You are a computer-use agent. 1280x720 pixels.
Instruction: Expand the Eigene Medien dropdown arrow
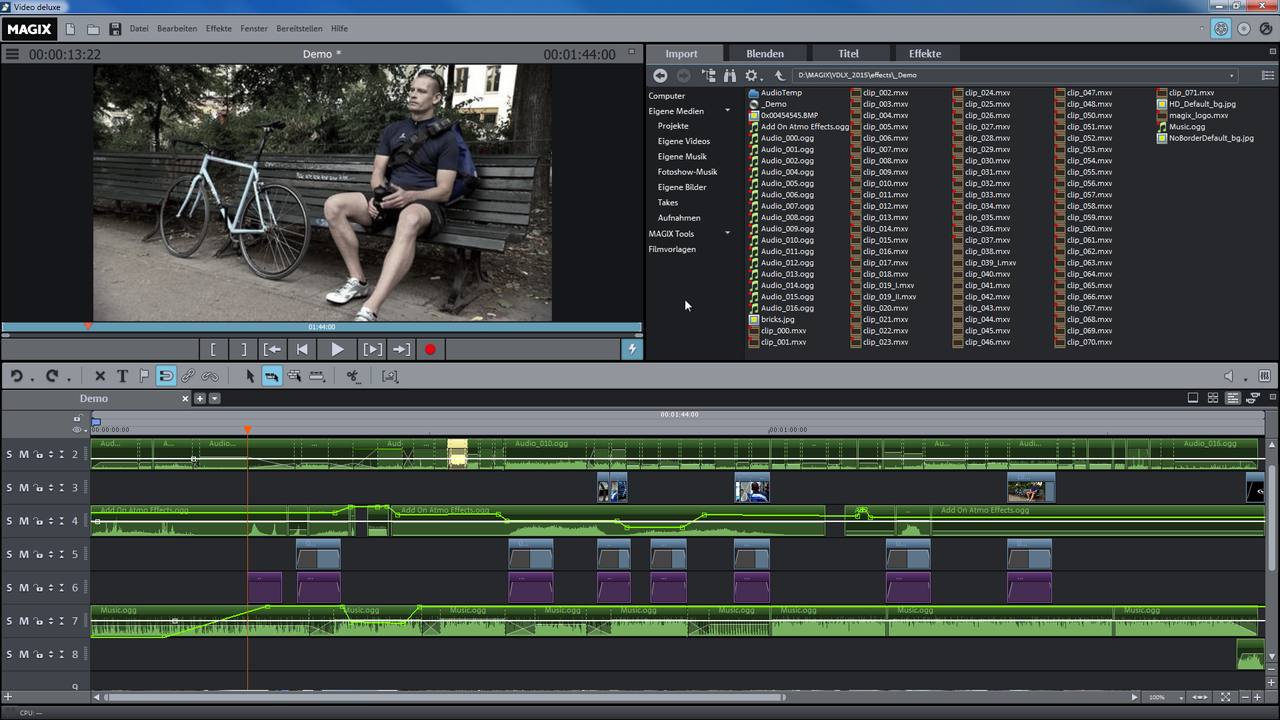tap(727, 111)
